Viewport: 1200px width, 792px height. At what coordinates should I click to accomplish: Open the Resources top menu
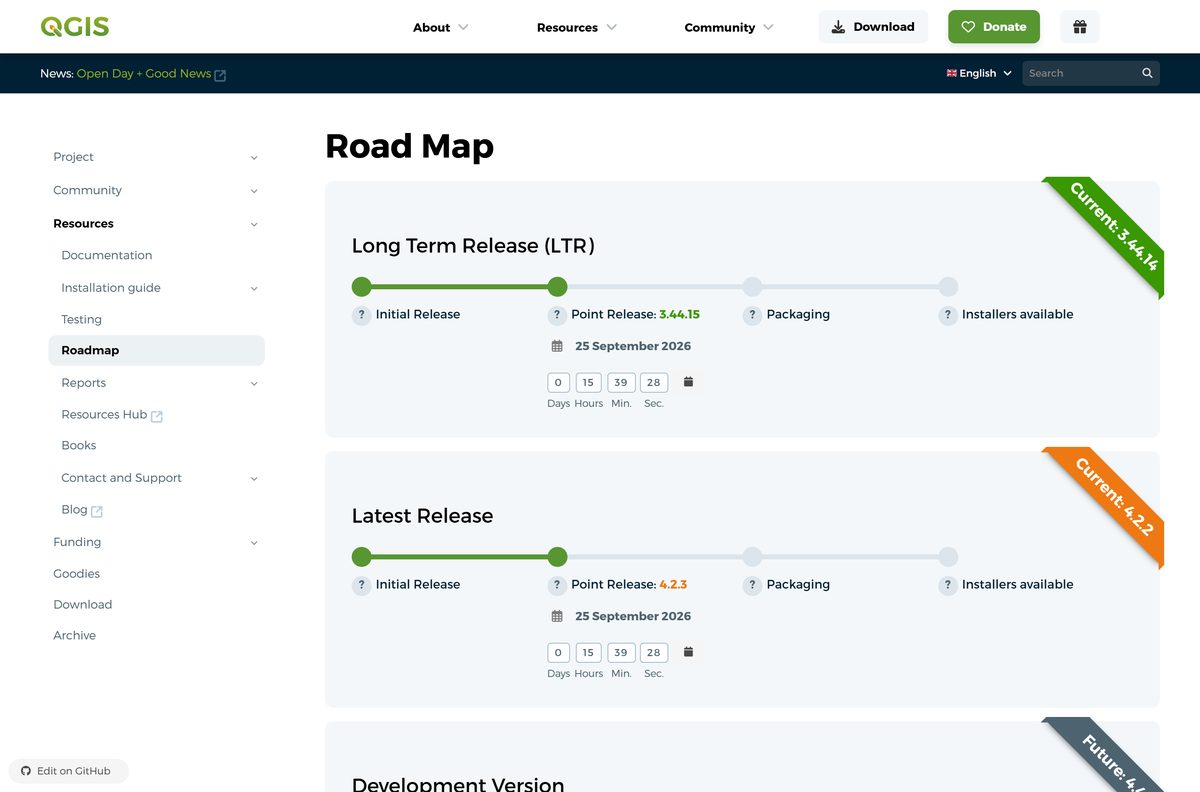tap(577, 27)
